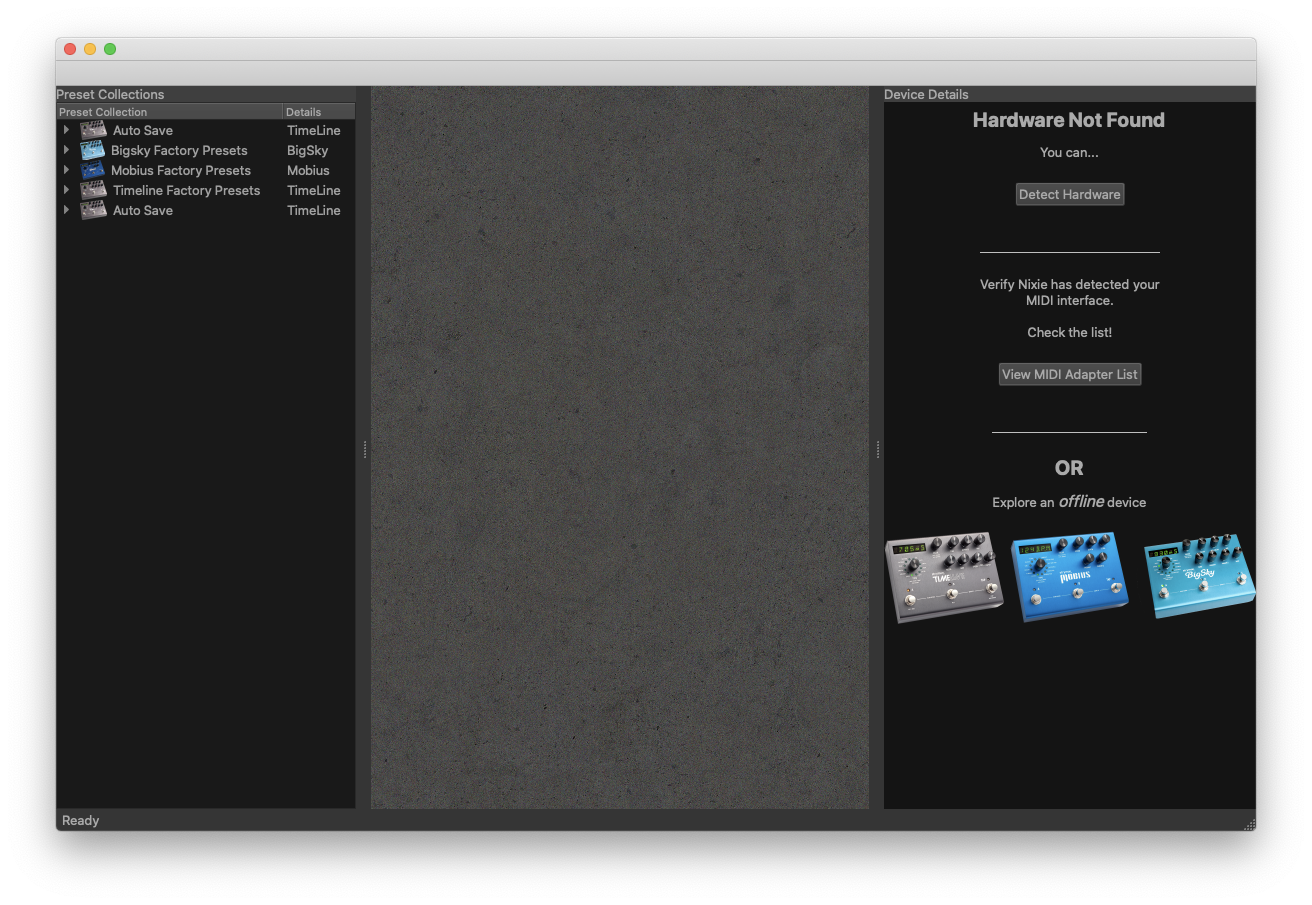Click the Timeline Factory Presets pedal icon

[x=94, y=190]
